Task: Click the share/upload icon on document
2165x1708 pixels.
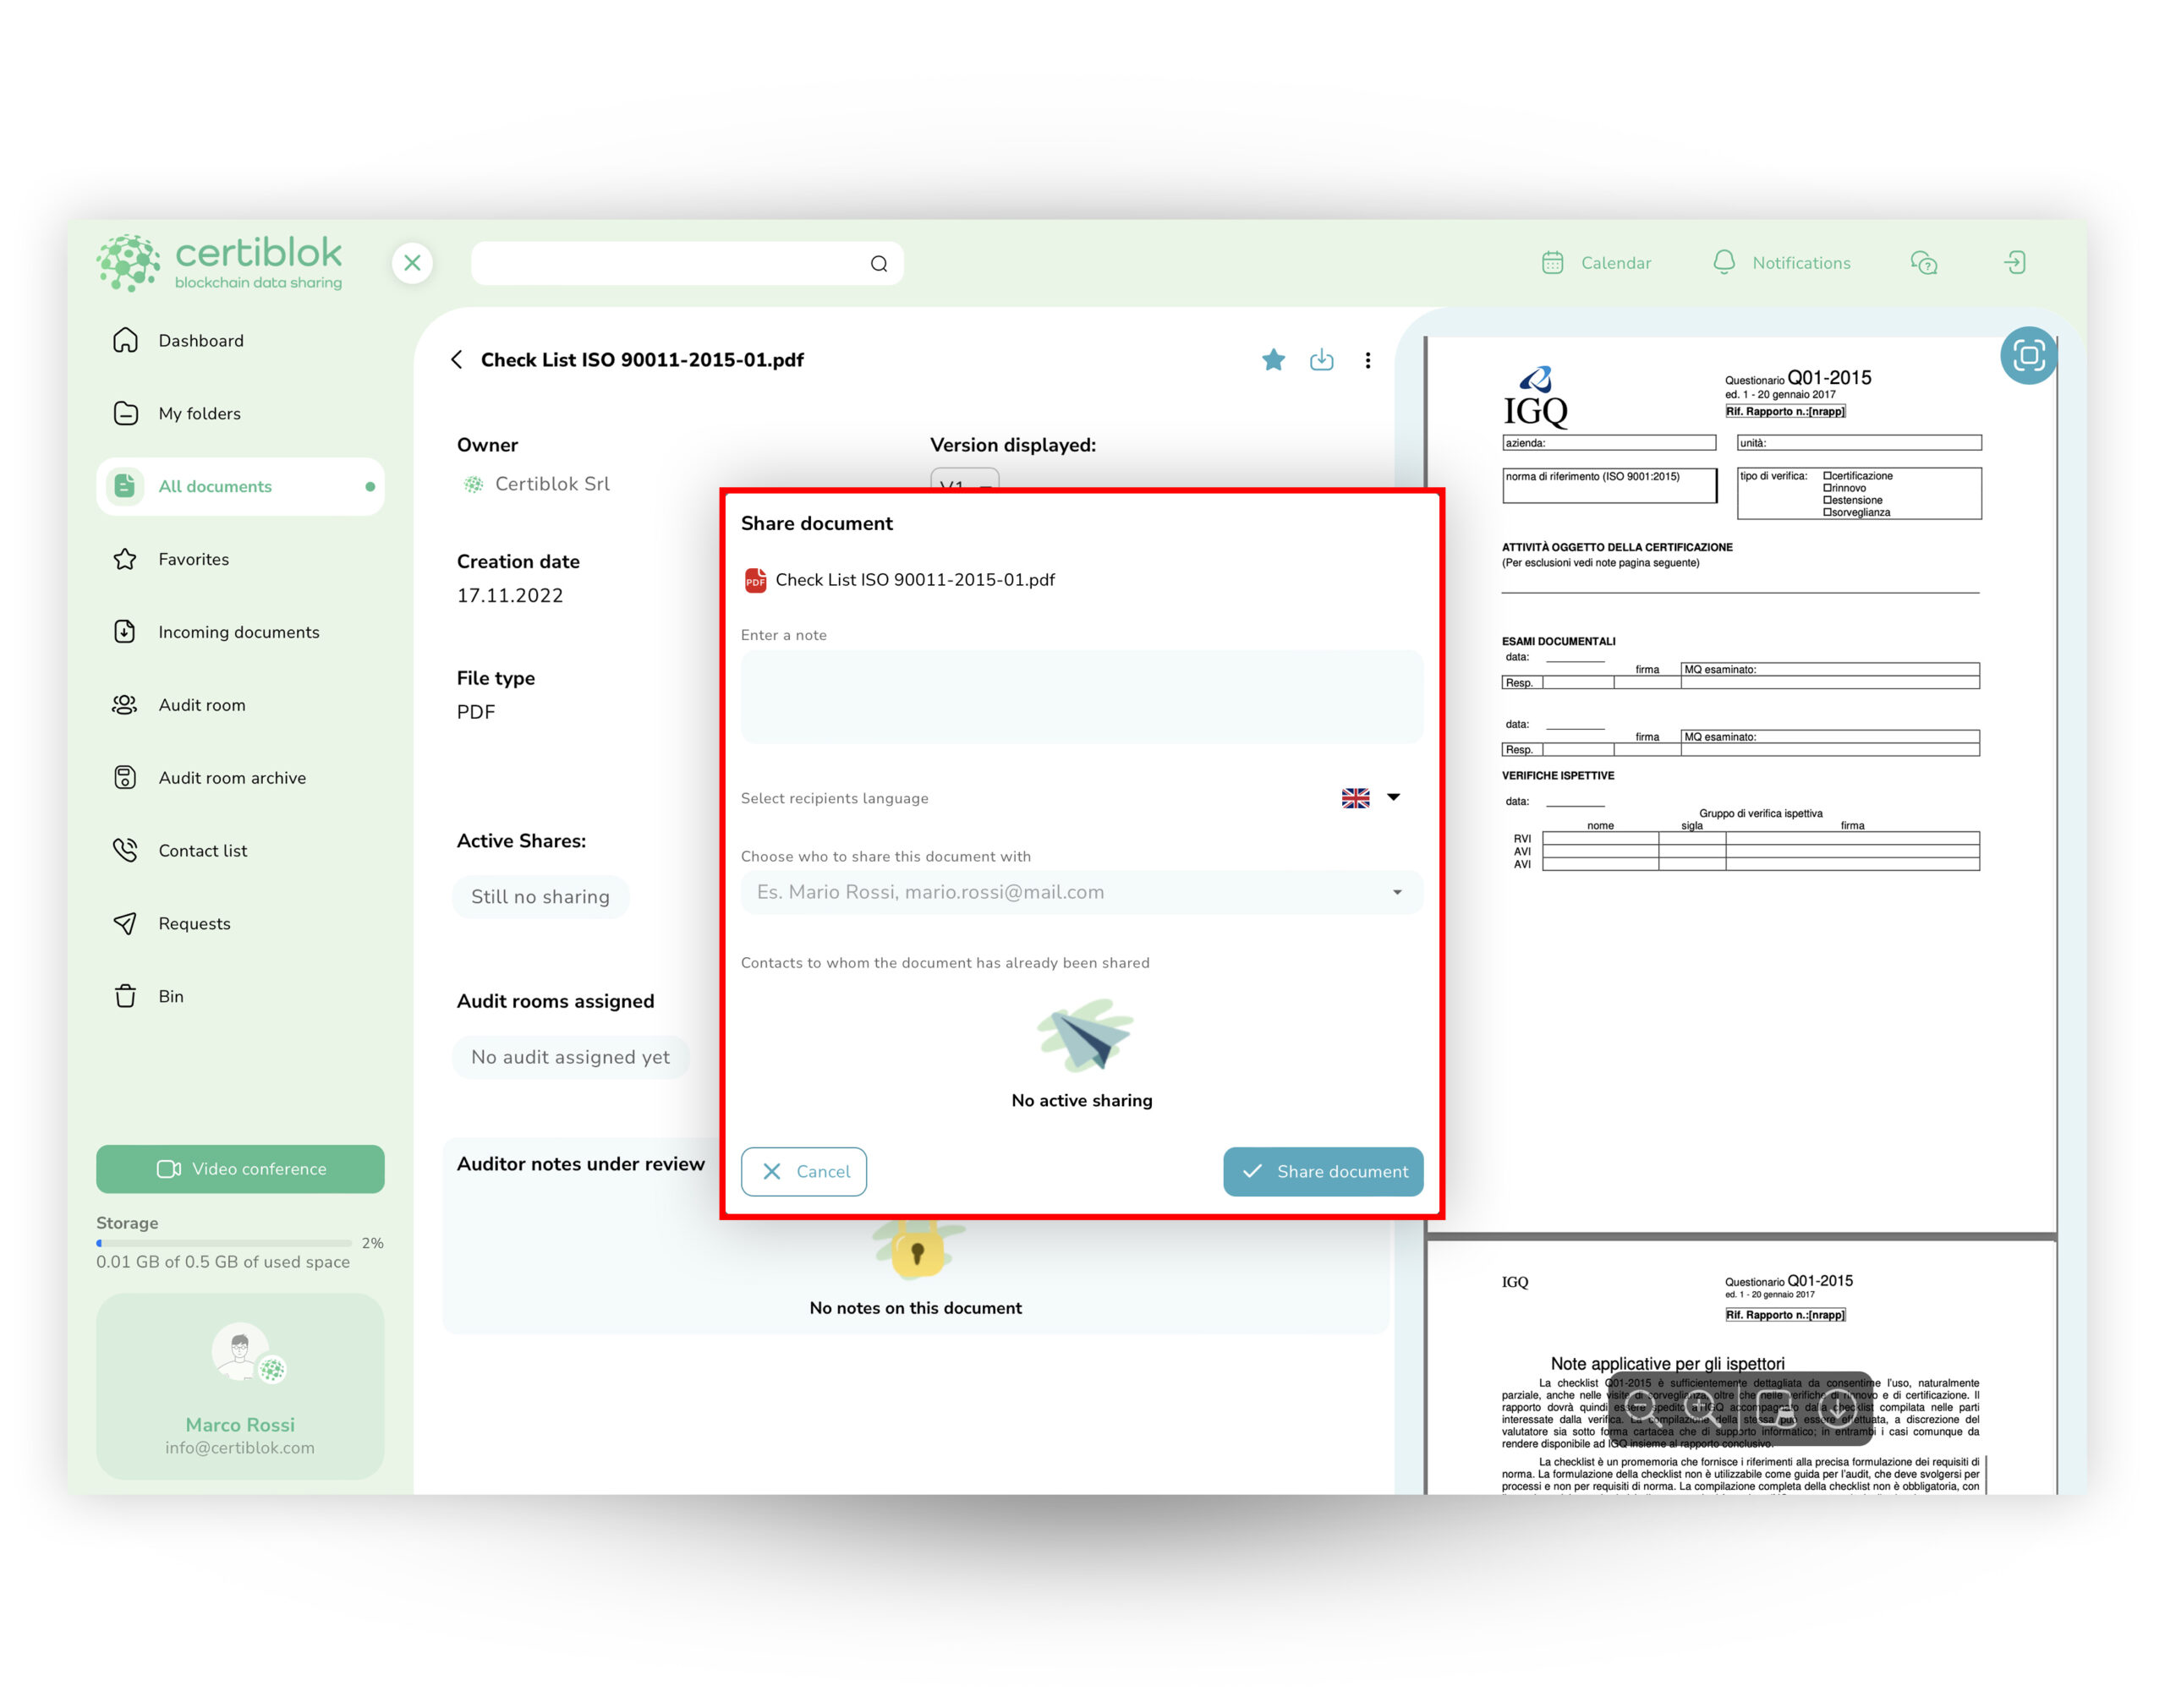Action: (x=1322, y=359)
